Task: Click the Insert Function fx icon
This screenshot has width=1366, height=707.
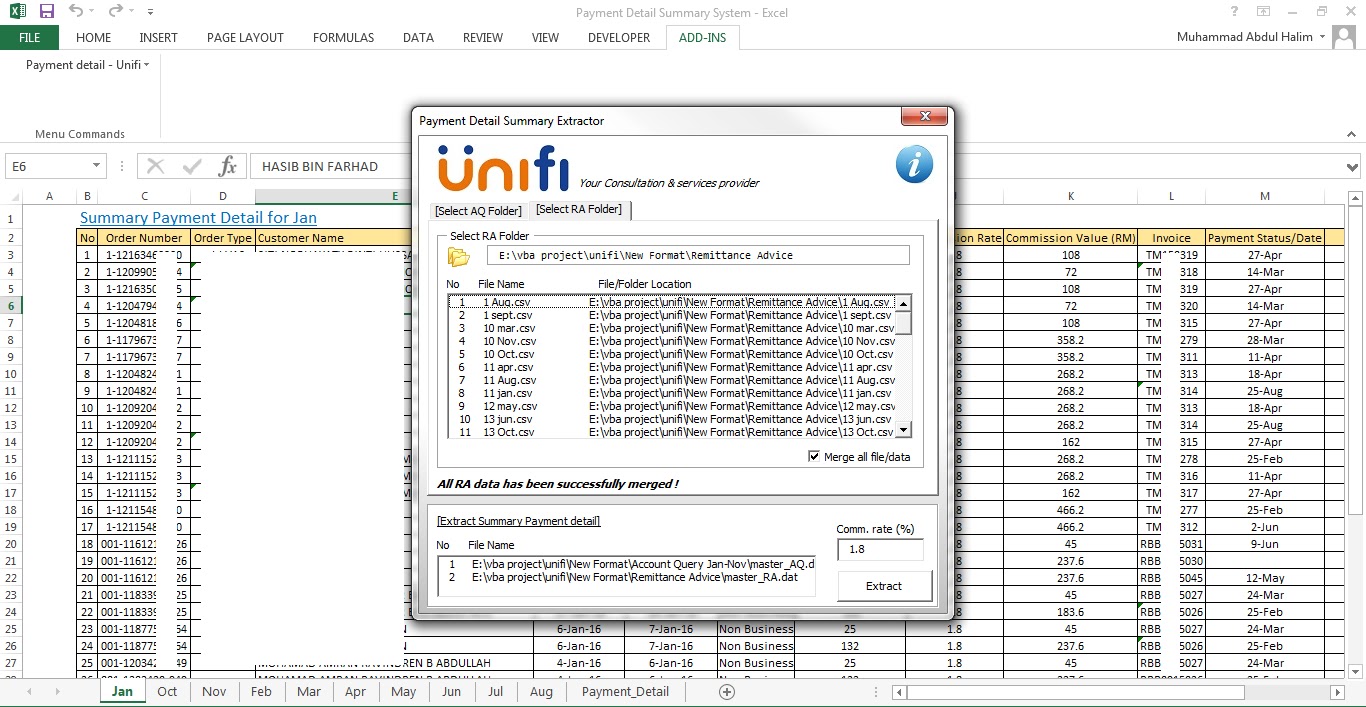Action: [x=227, y=166]
